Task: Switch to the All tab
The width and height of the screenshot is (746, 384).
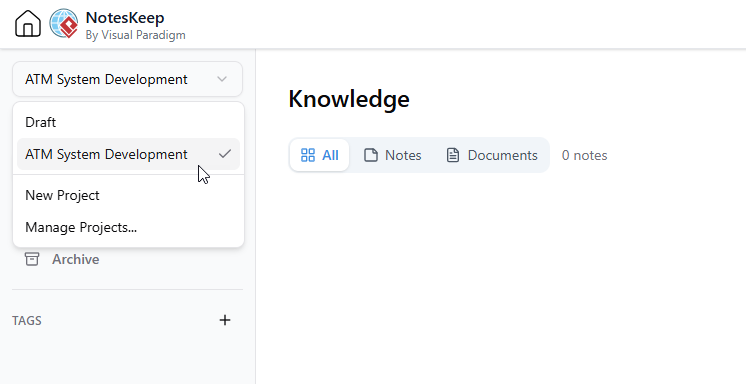Action: 320,155
